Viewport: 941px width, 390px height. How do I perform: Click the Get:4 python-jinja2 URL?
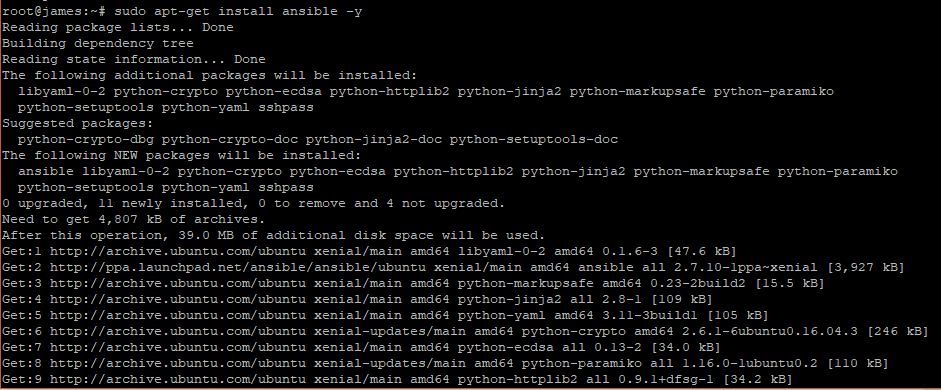[178, 299]
